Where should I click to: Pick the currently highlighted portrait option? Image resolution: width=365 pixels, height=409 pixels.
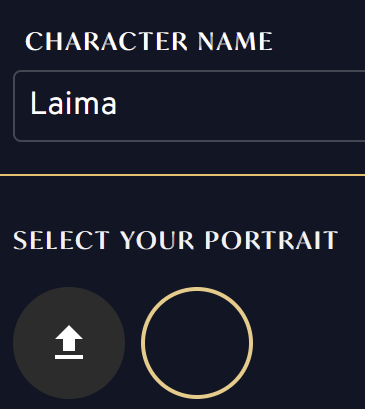197,343
